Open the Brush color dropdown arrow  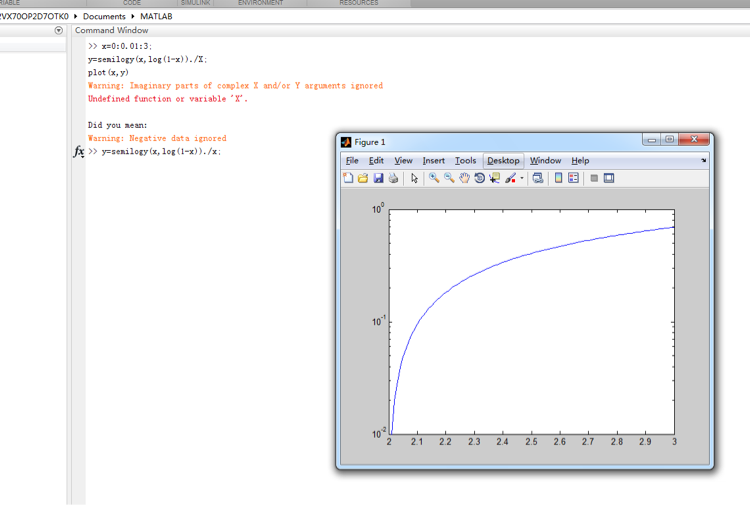tap(522, 178)
